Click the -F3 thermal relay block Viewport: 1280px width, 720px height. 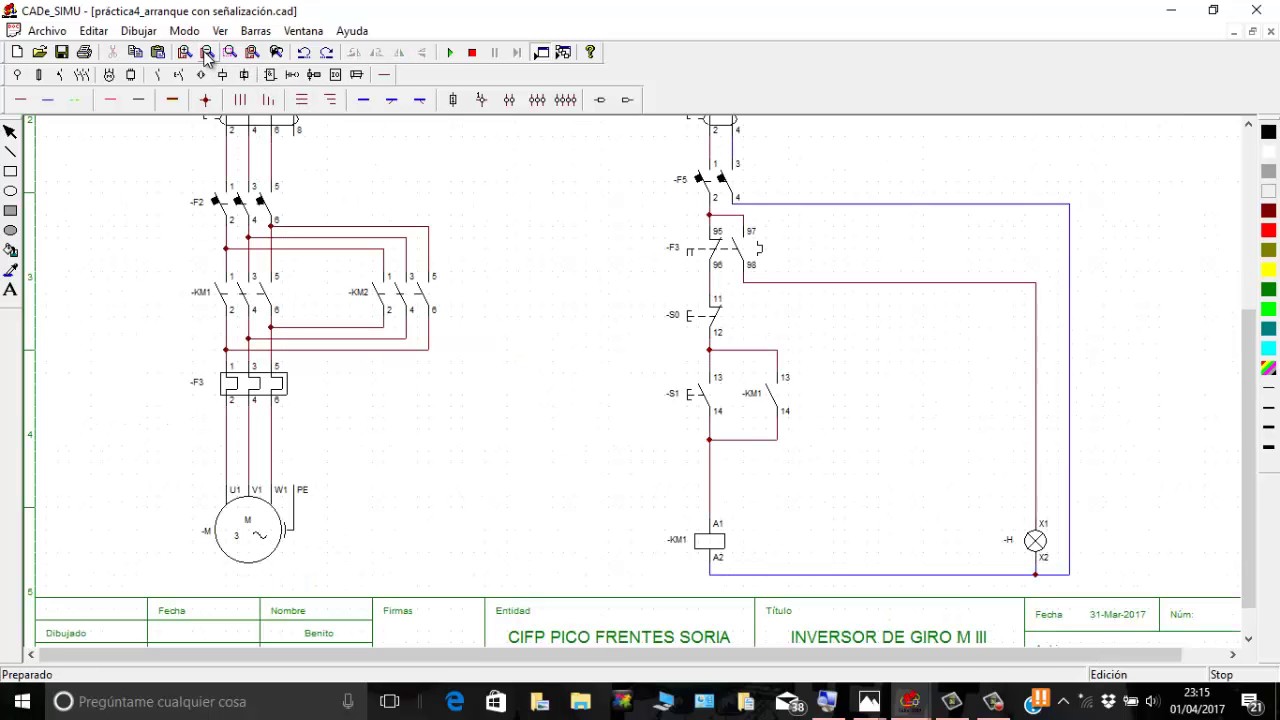(253, 383)
